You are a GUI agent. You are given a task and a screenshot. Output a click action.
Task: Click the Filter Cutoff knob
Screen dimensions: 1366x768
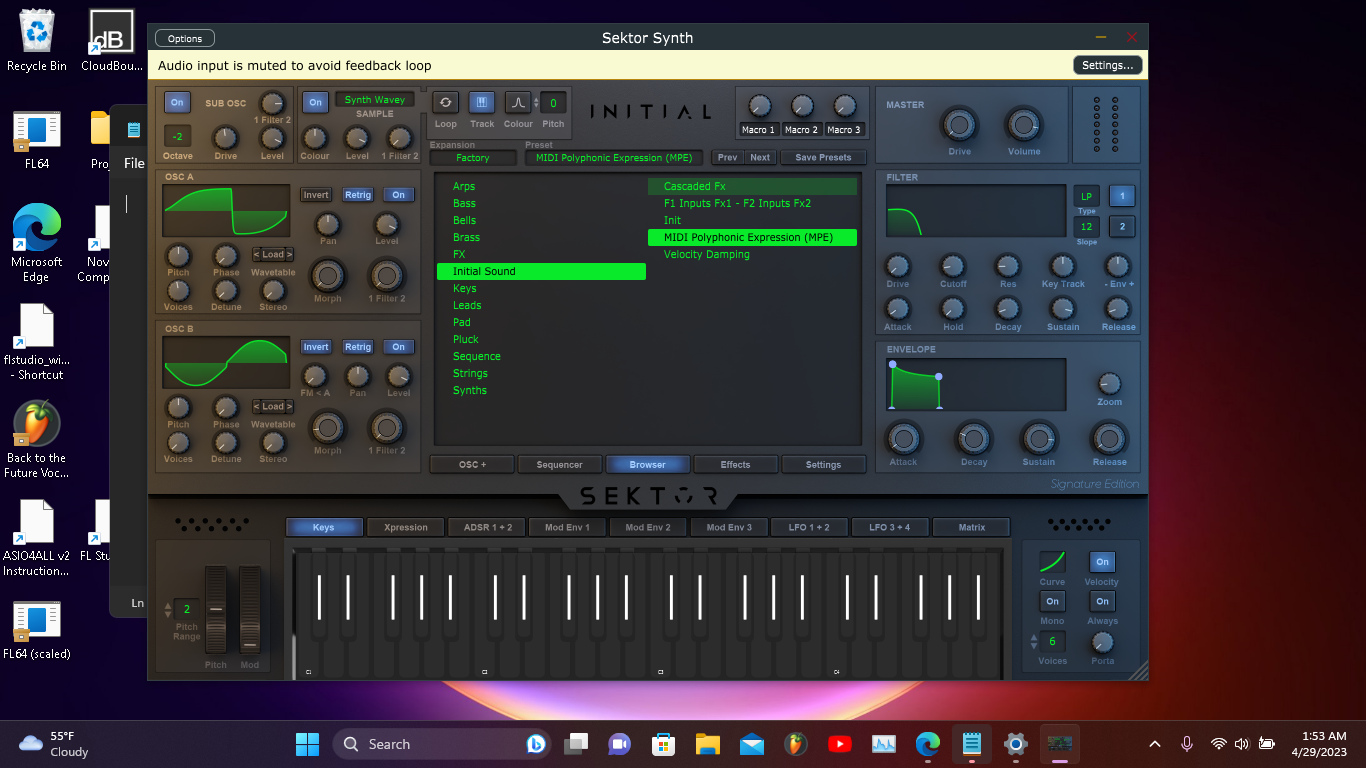953,266
